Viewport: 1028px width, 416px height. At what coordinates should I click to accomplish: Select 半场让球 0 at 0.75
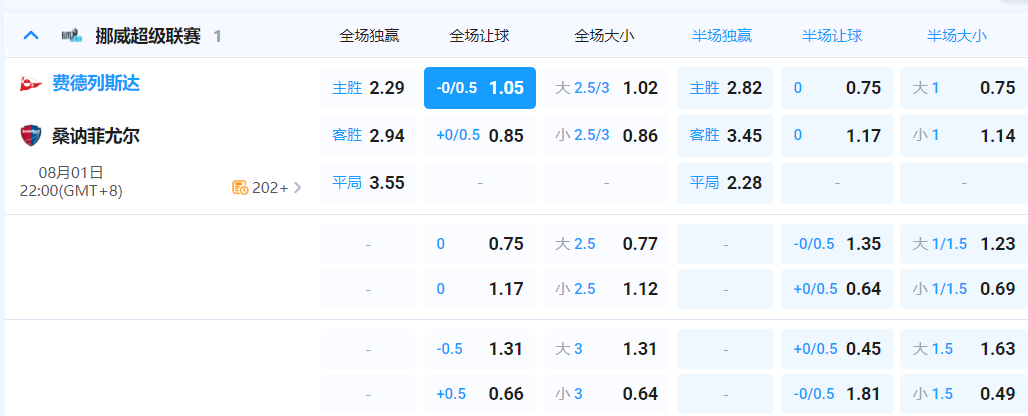click(837, 88)
